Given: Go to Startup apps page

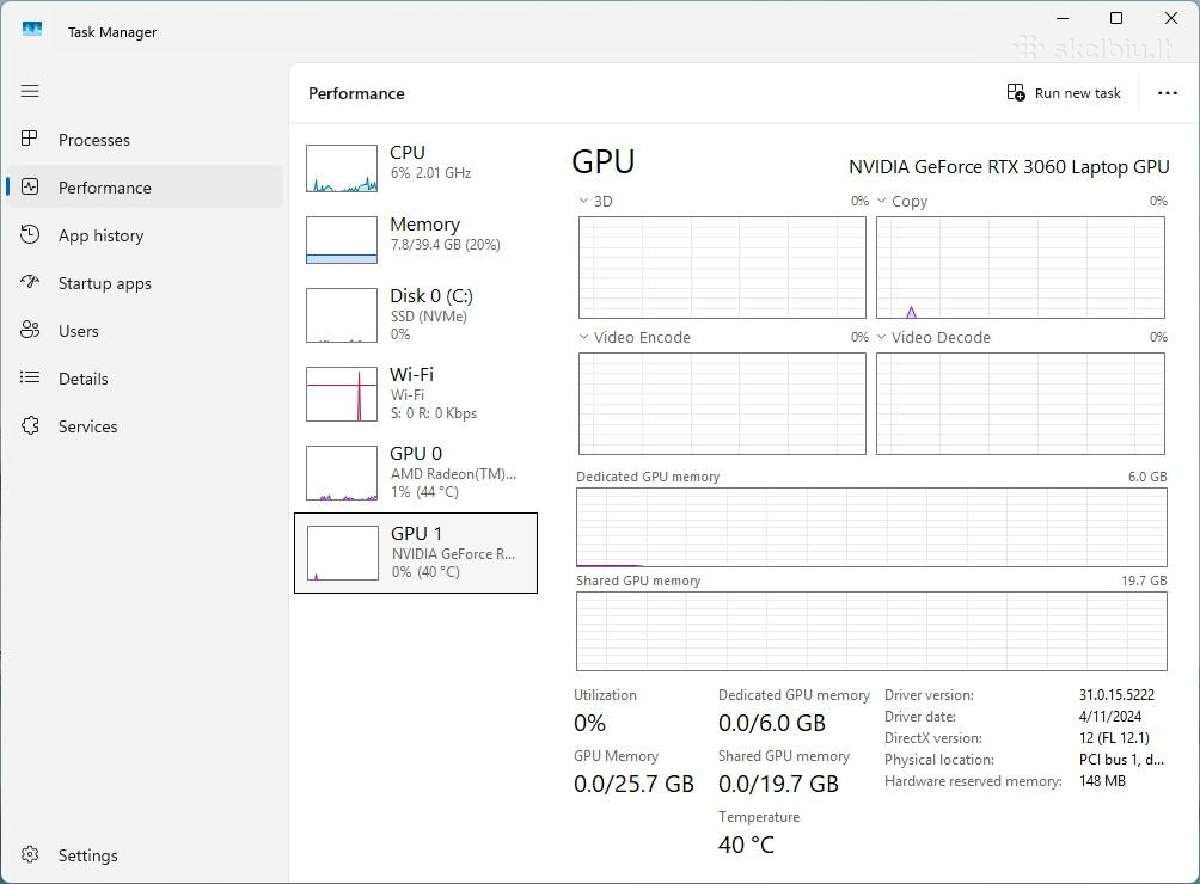Looking at the screenshot, I should click(x=145, y=284).
